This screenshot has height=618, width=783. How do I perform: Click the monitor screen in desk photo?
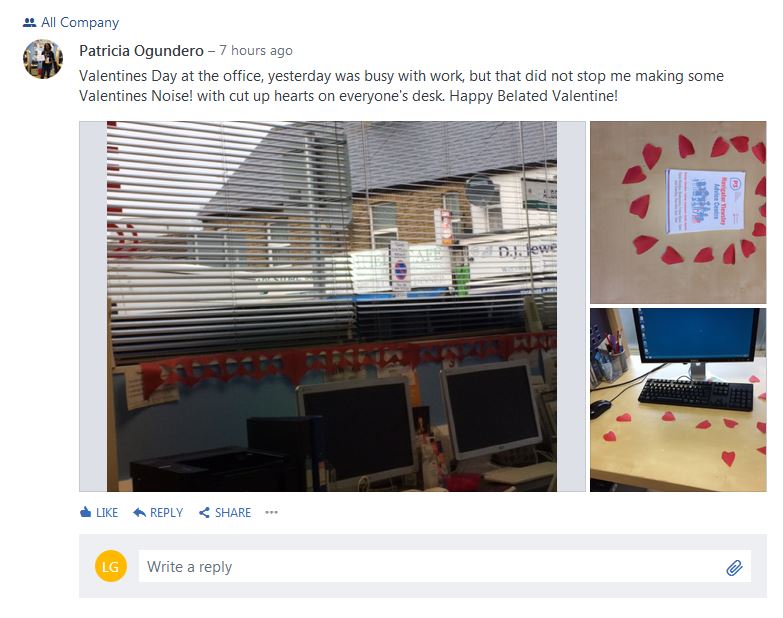[698, 332]
